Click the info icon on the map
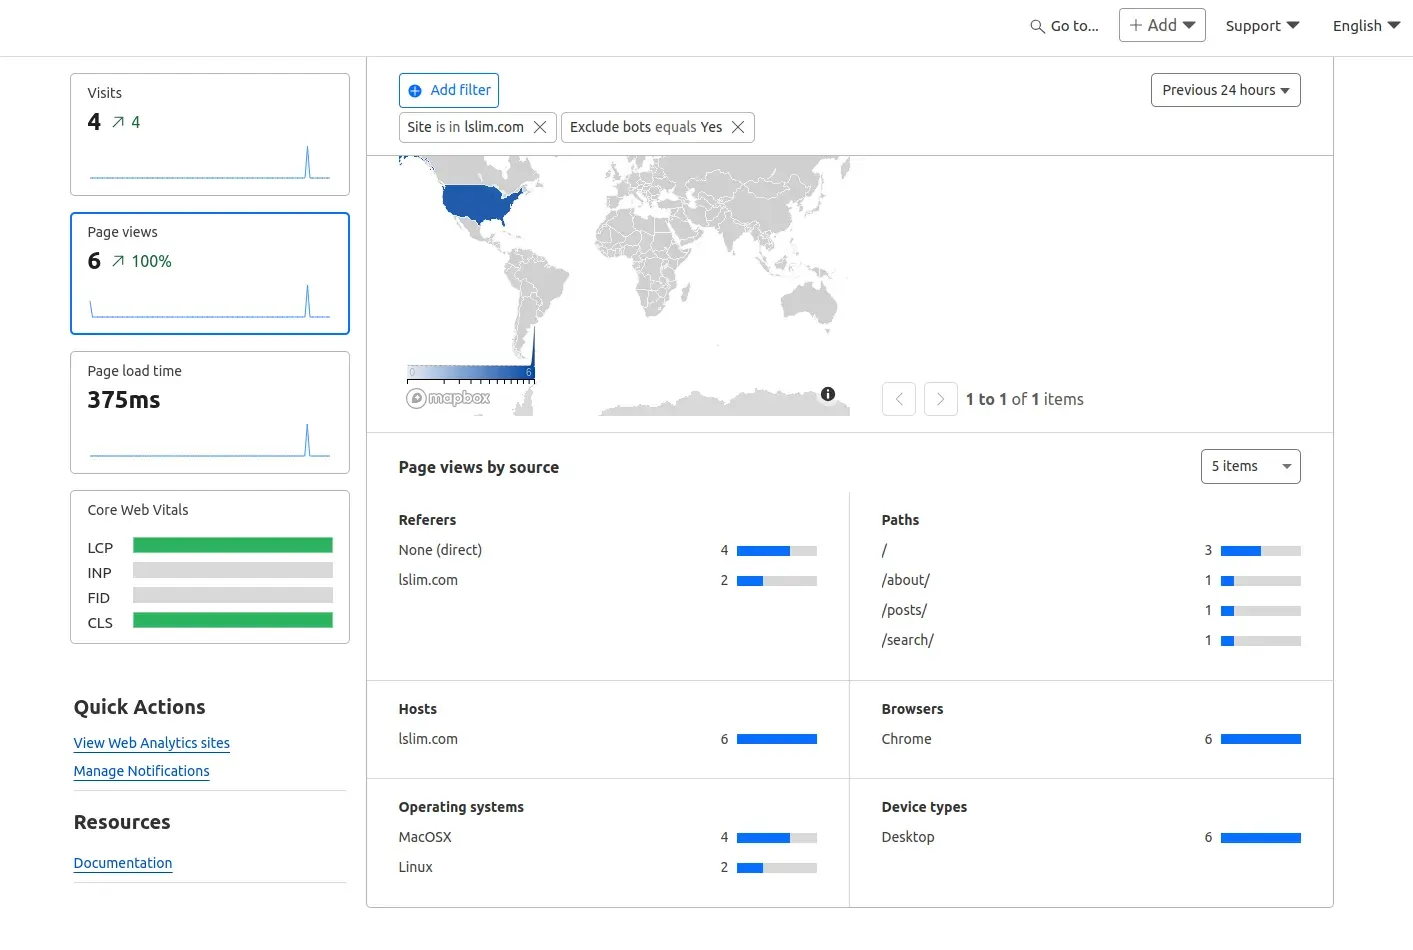The image size is (1413, 950). (827, 394)
